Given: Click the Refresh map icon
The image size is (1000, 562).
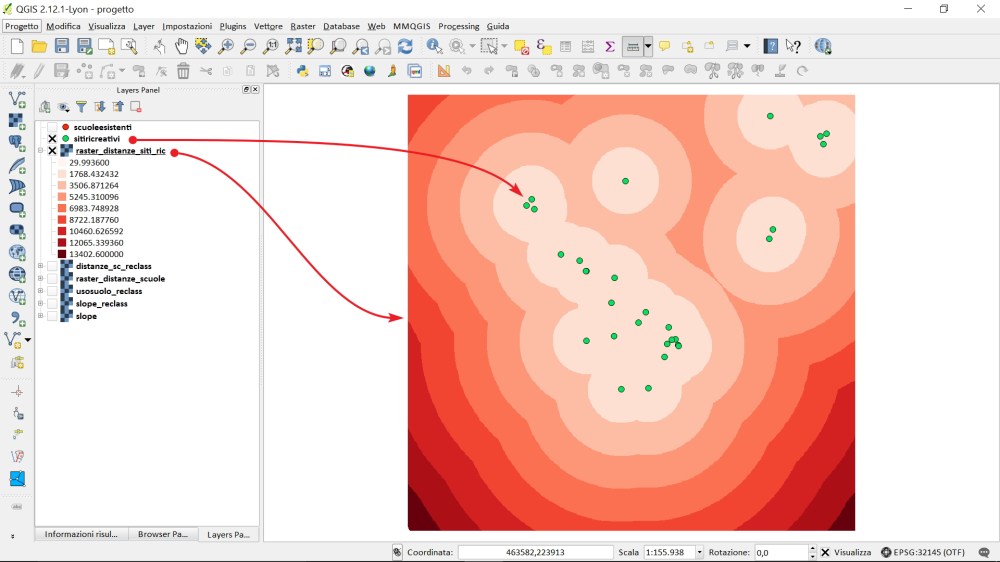Looking at the screenshot, I should click(x=405, y=46).
